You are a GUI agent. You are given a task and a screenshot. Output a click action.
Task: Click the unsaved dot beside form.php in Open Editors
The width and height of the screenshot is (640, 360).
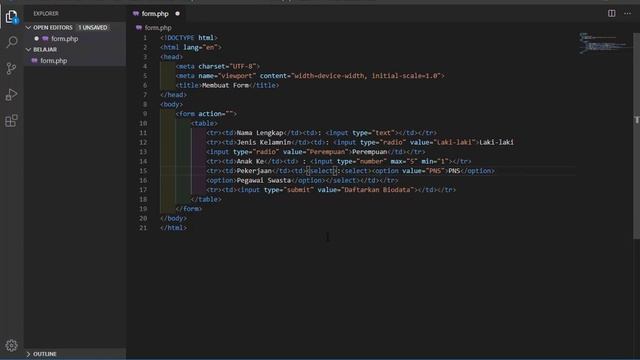(x=36, y=38)
